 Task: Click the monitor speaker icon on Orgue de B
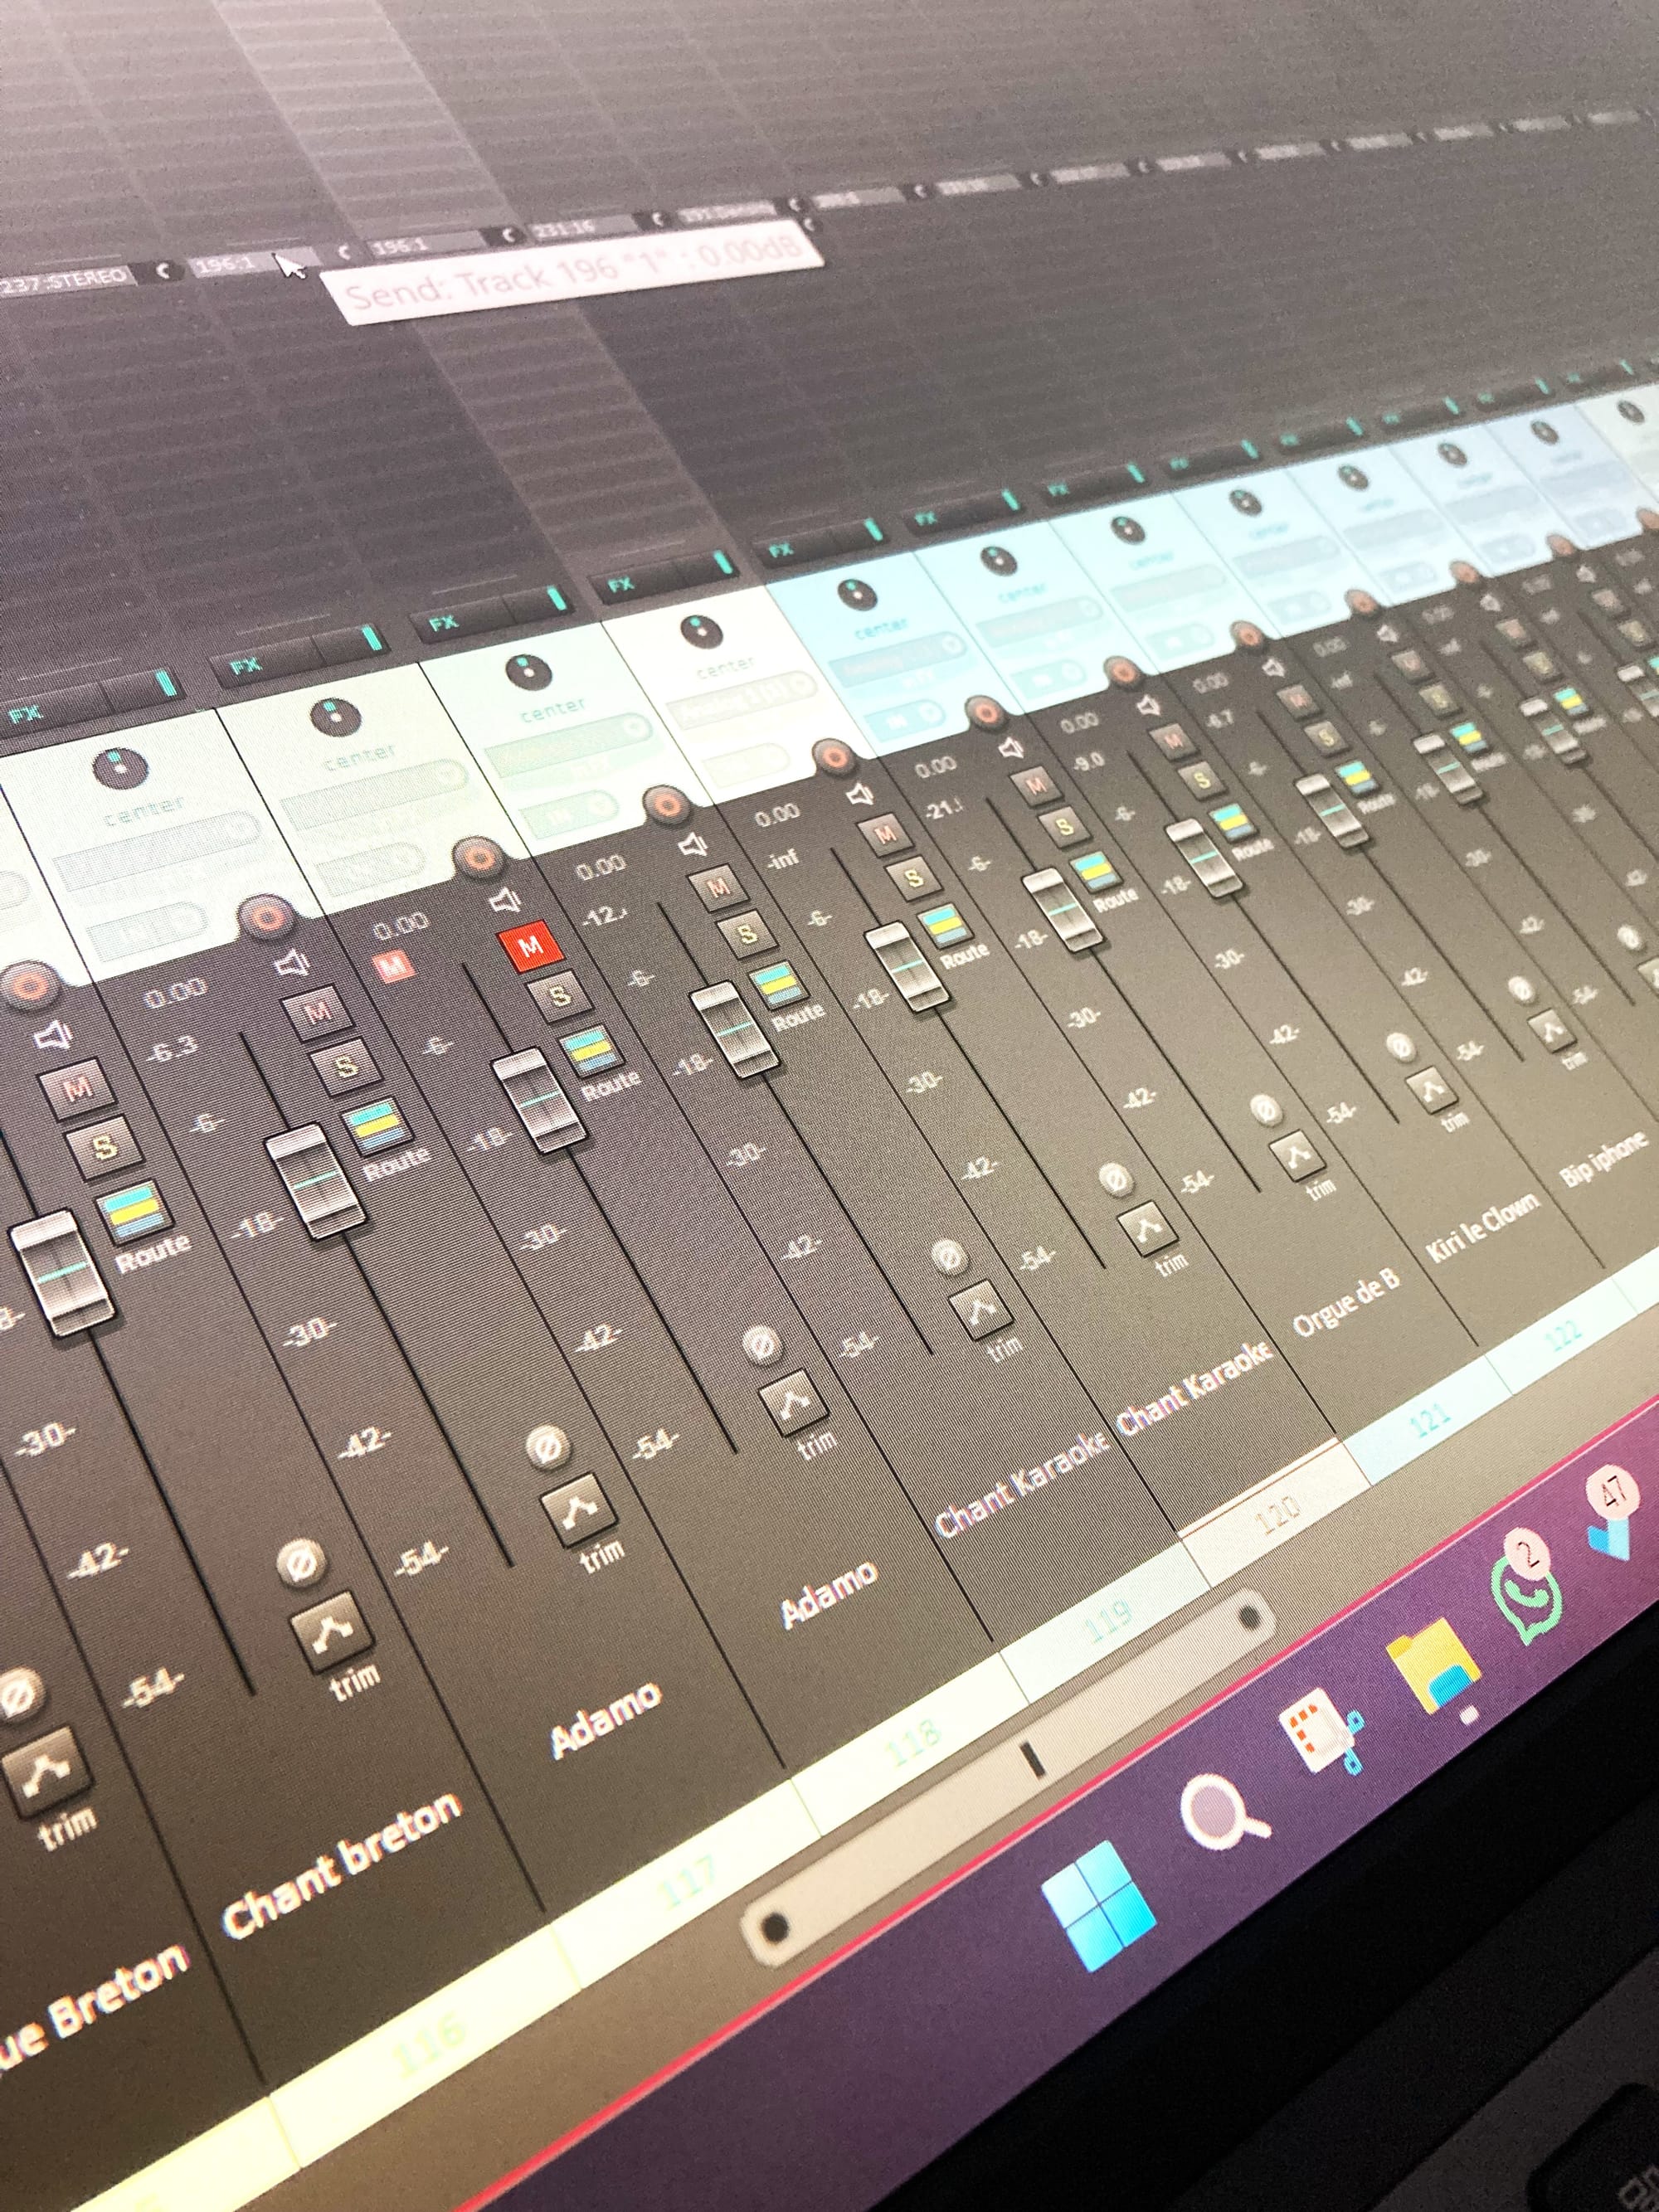[x=1014, y=749]
